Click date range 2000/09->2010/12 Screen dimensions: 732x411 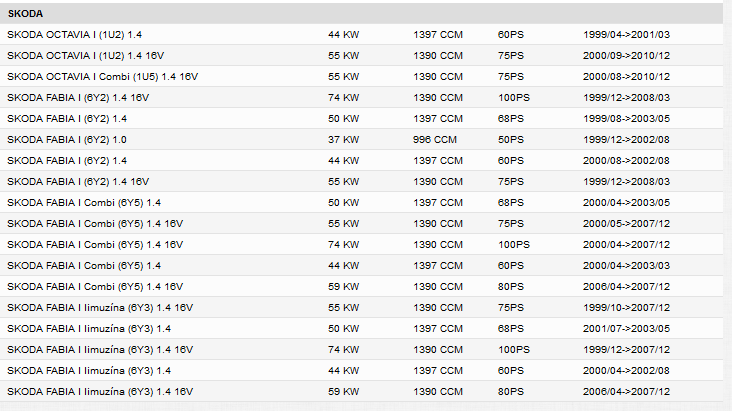(626, 56)
